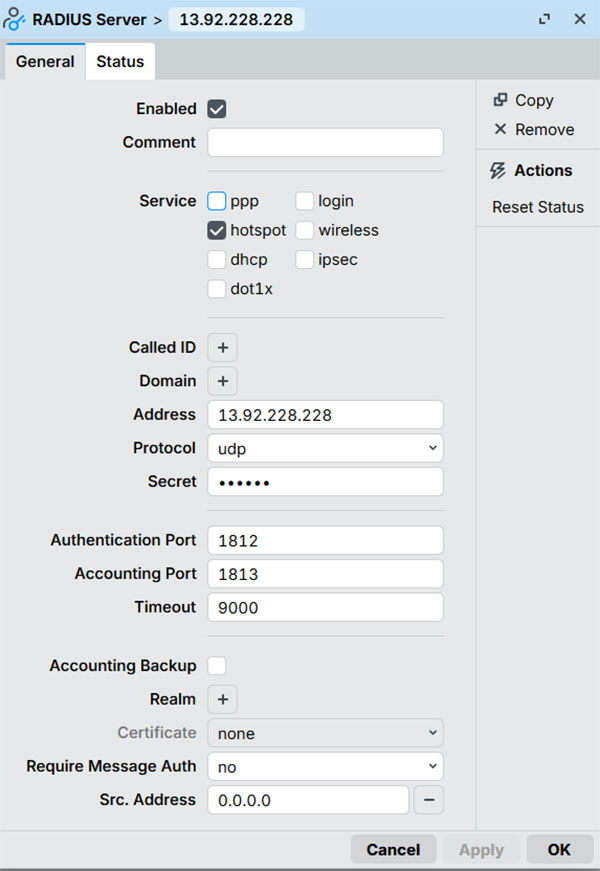Select the General tab
Image resolution: width=600 pixels, height=871 pixels.
[x=45, y=62]
